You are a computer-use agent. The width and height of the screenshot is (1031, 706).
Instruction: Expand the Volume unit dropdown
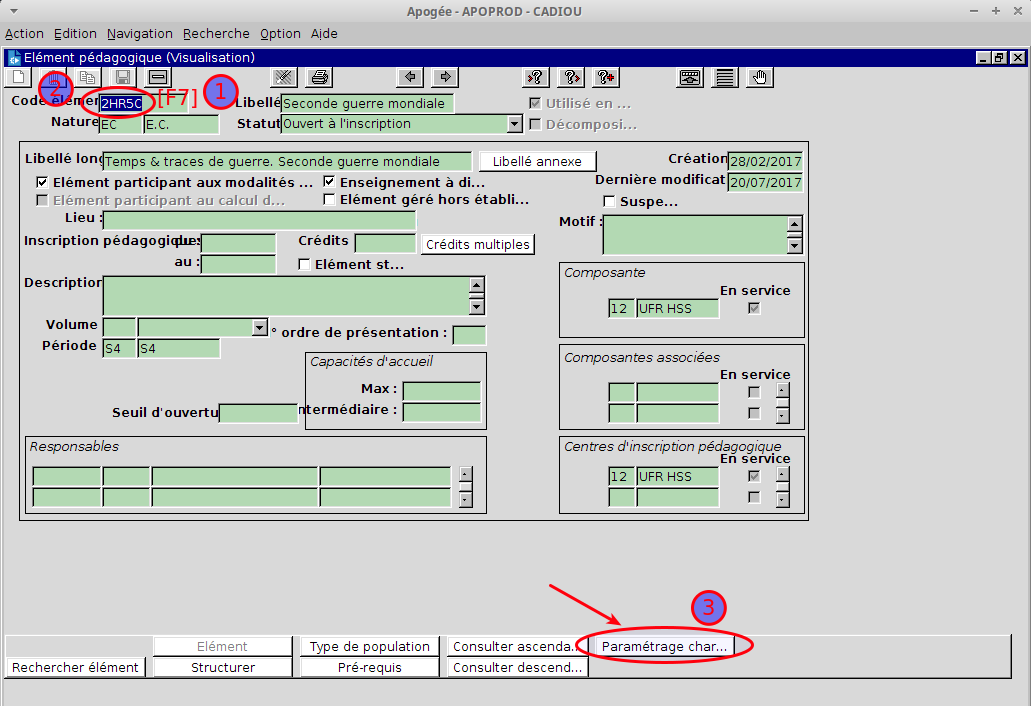point(260,327)
